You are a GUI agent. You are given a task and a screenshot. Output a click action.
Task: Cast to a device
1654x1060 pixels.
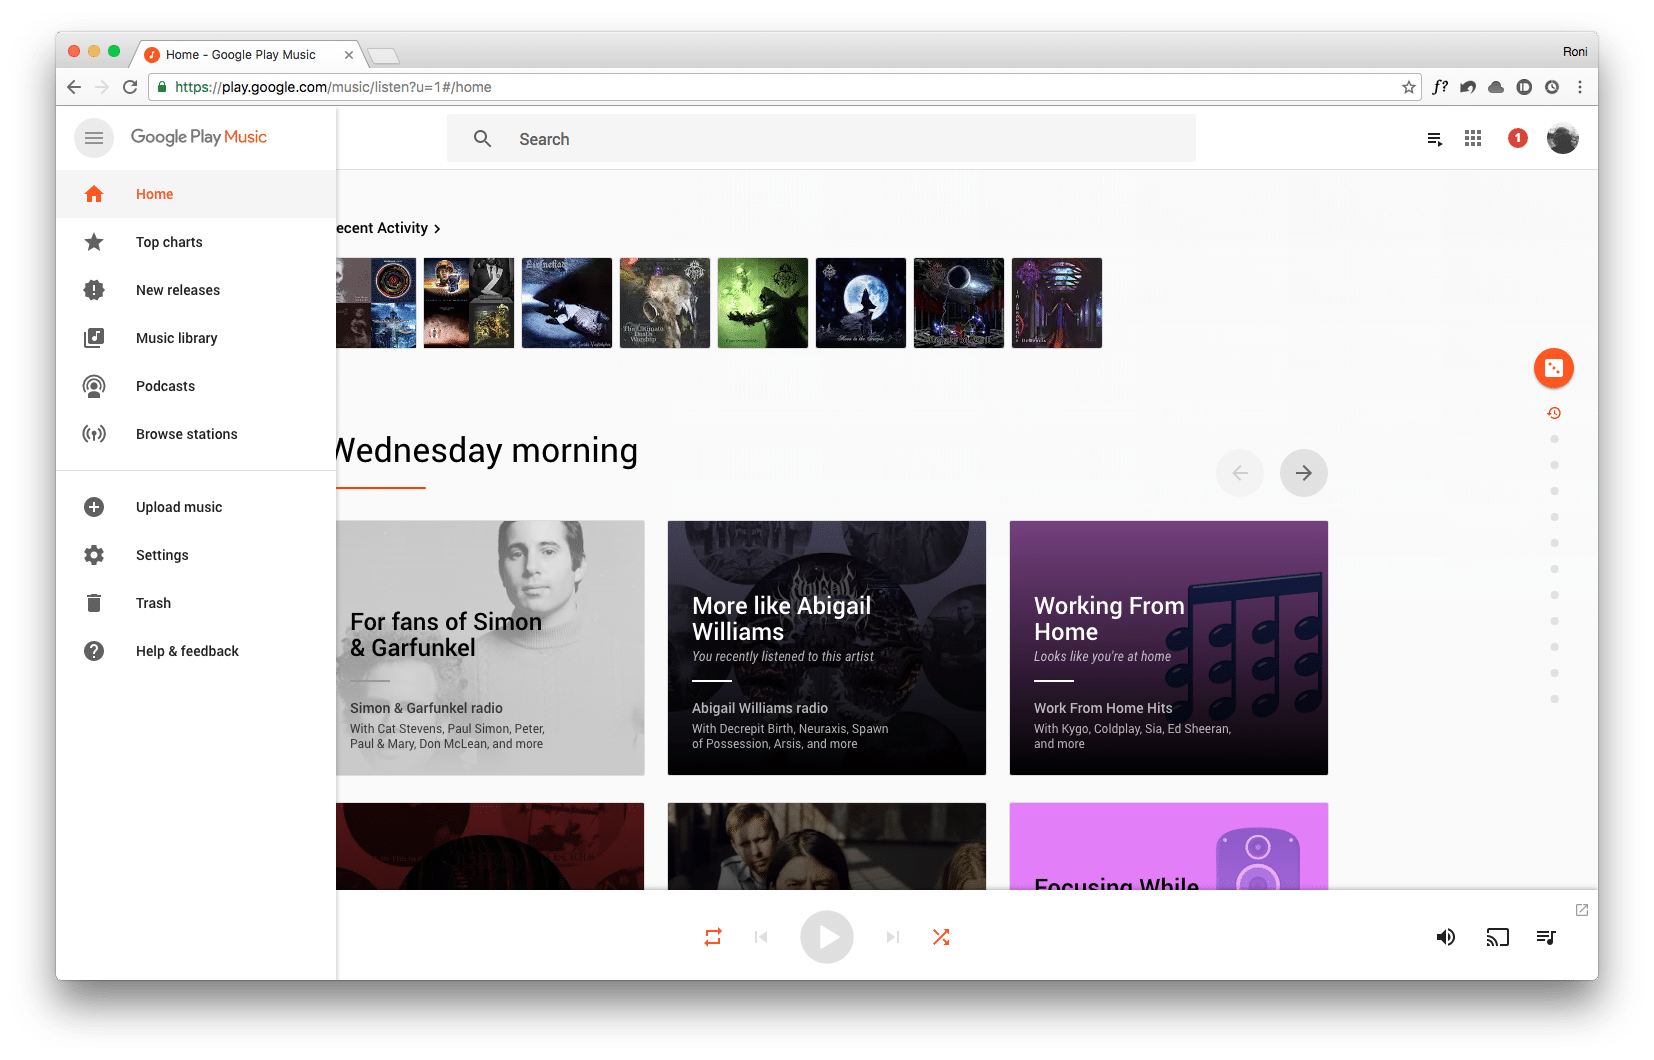click(1497, 937)
